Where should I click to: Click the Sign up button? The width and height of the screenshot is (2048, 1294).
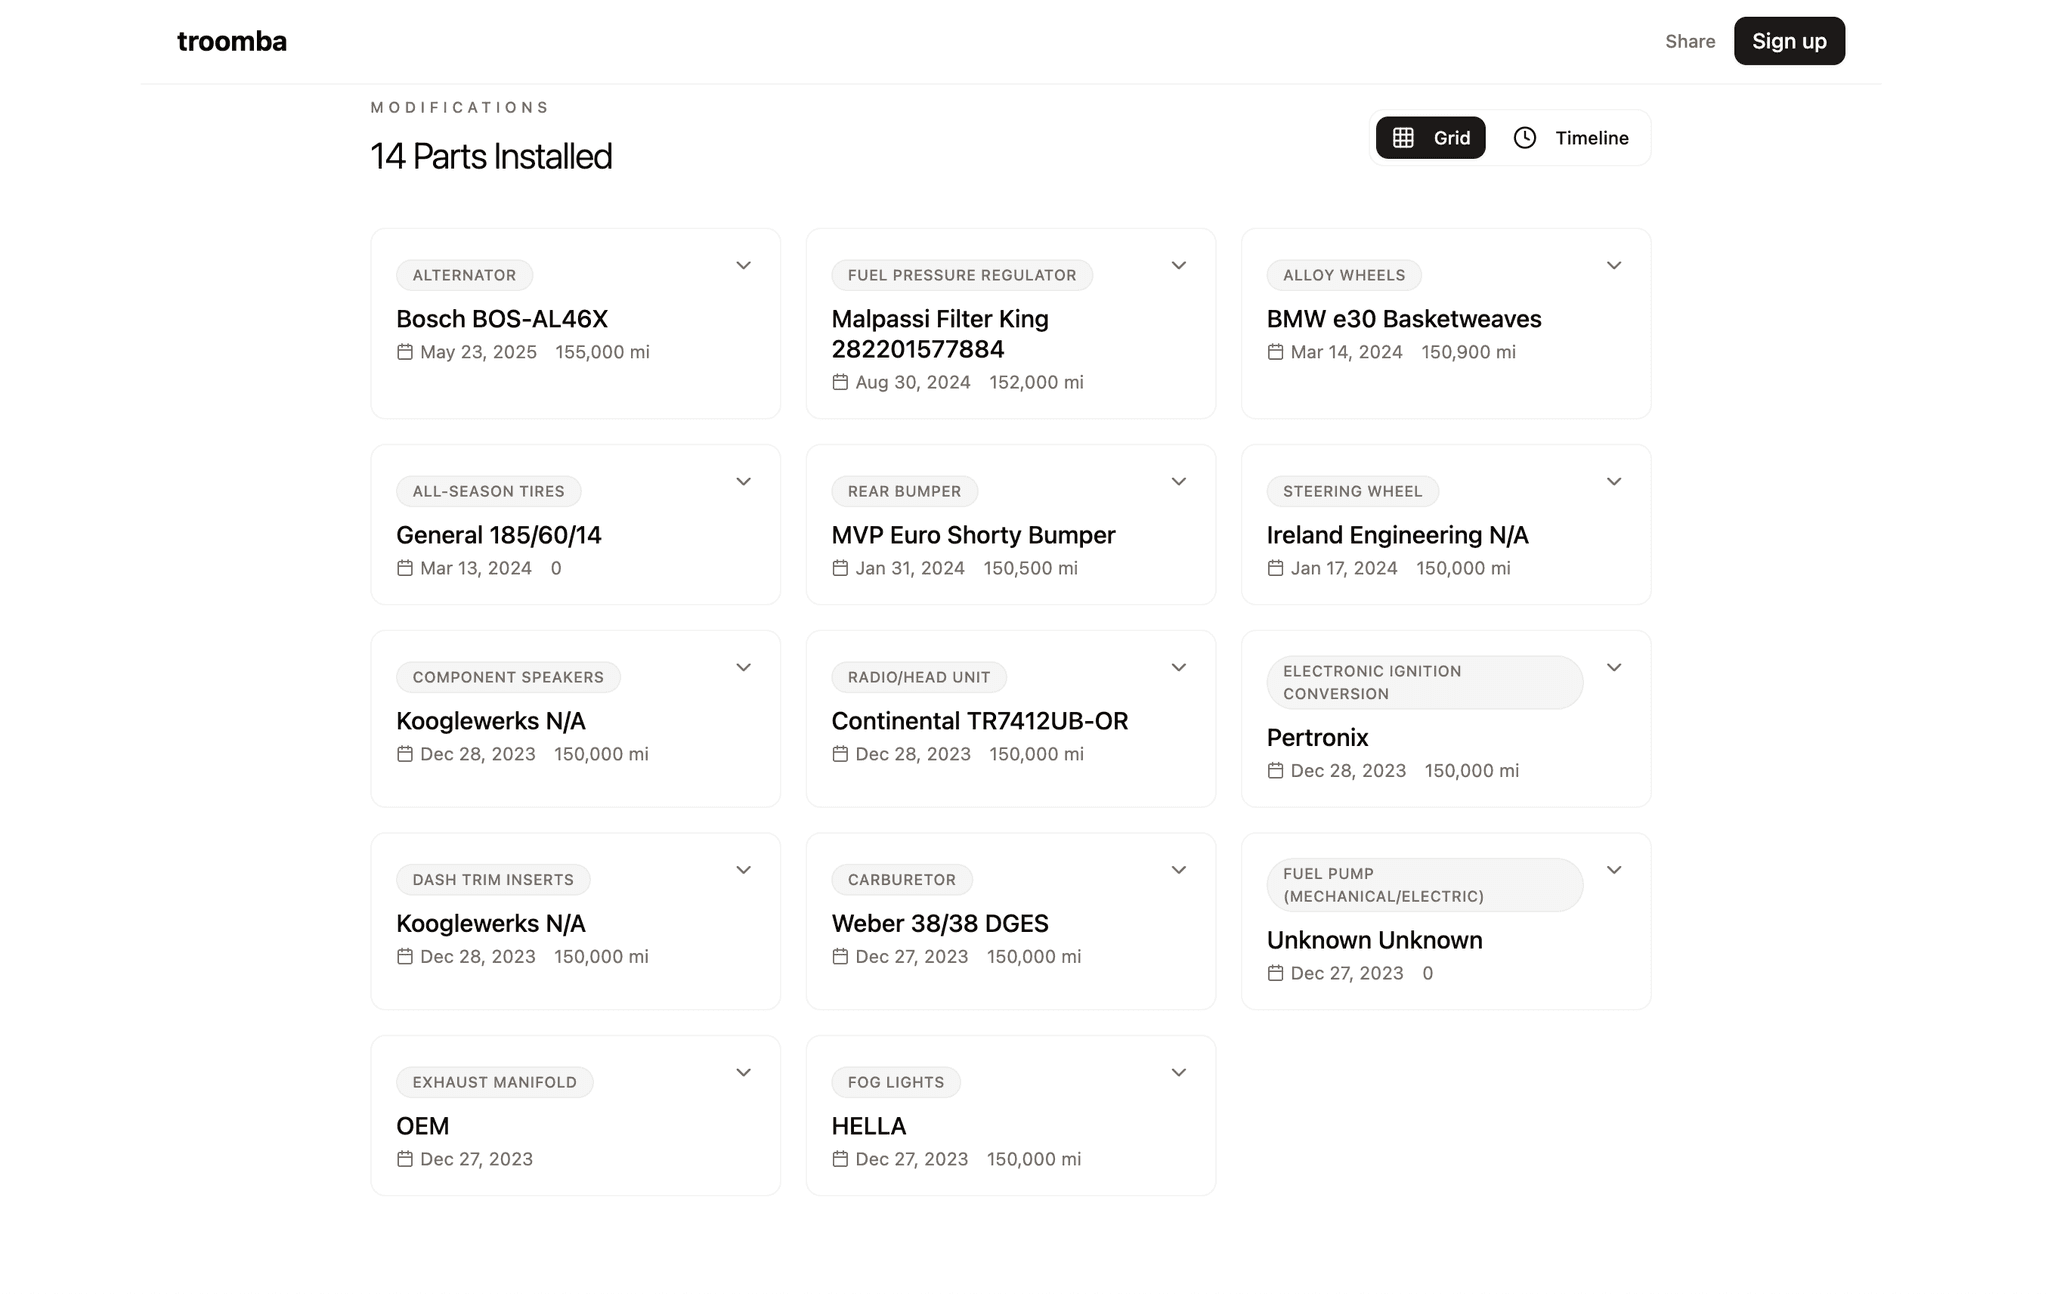1789,41
